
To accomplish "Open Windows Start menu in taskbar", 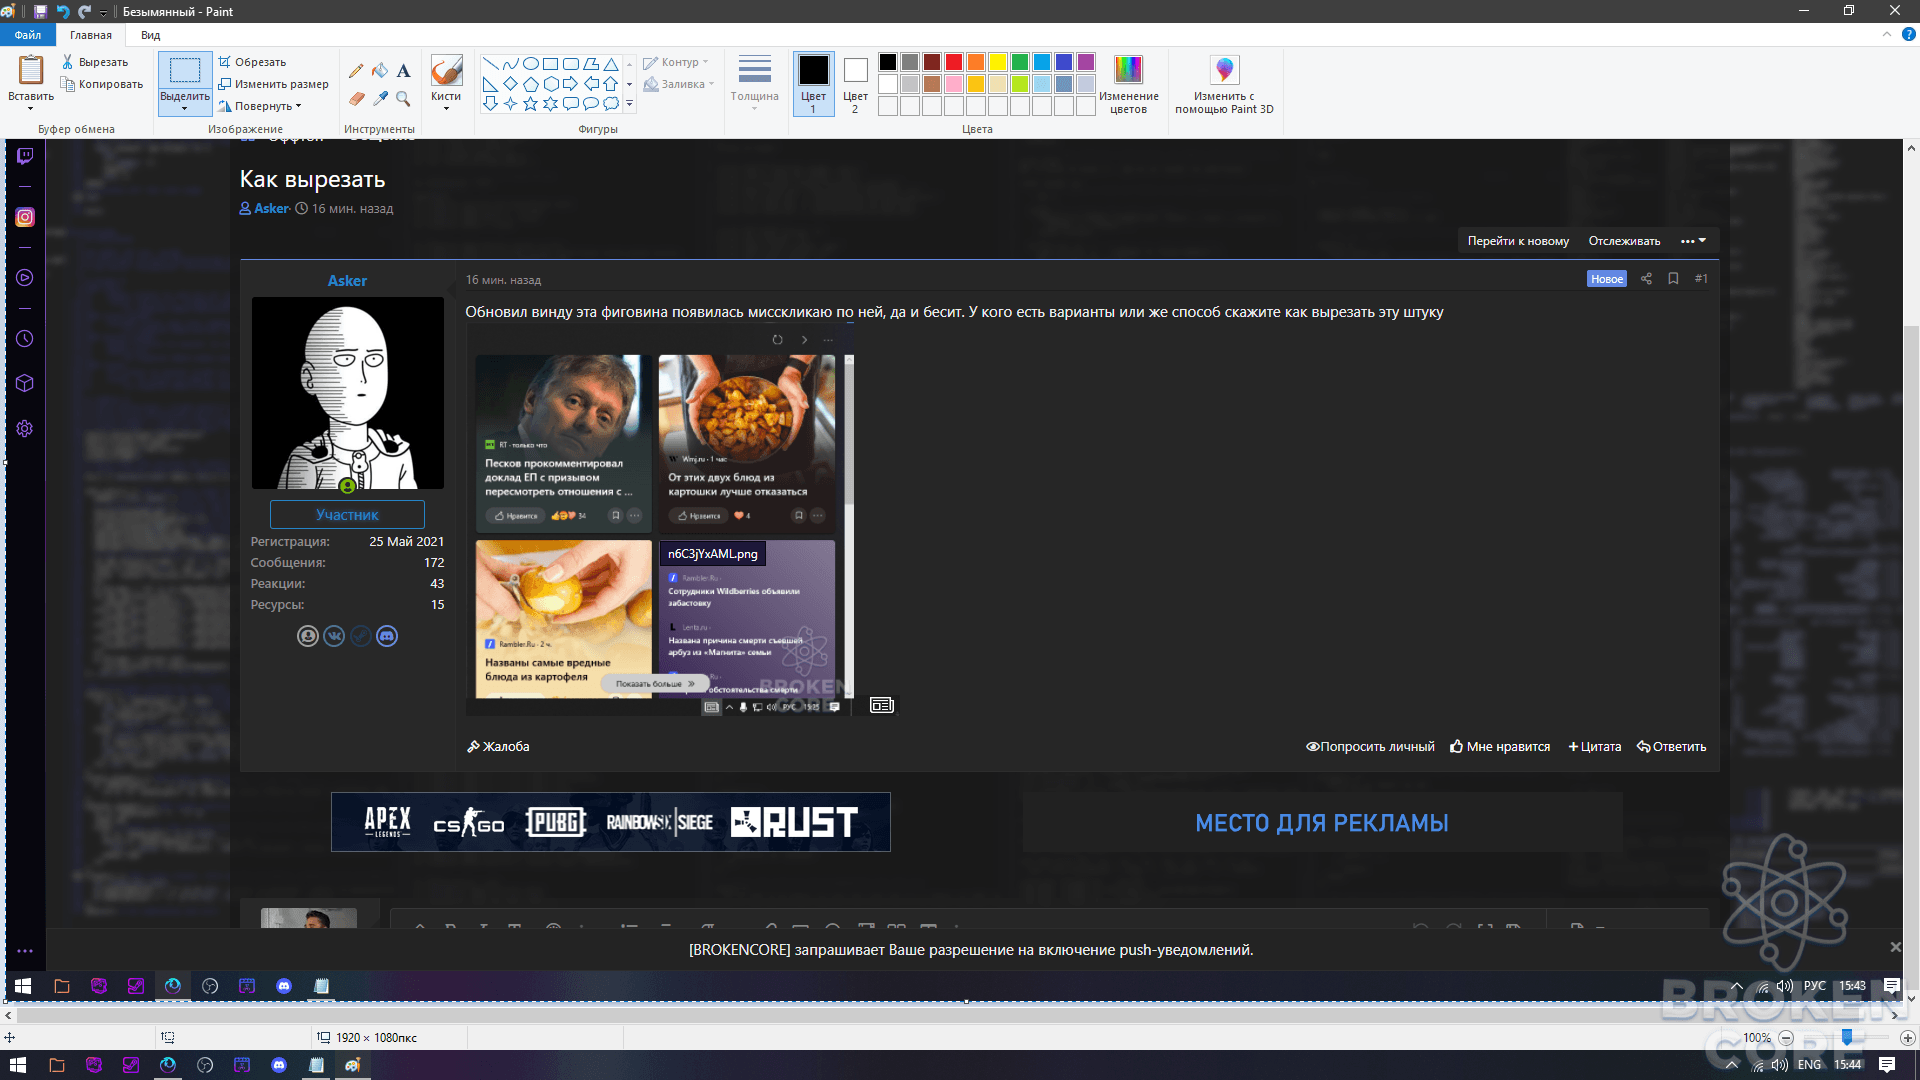I will (18, 1065).
